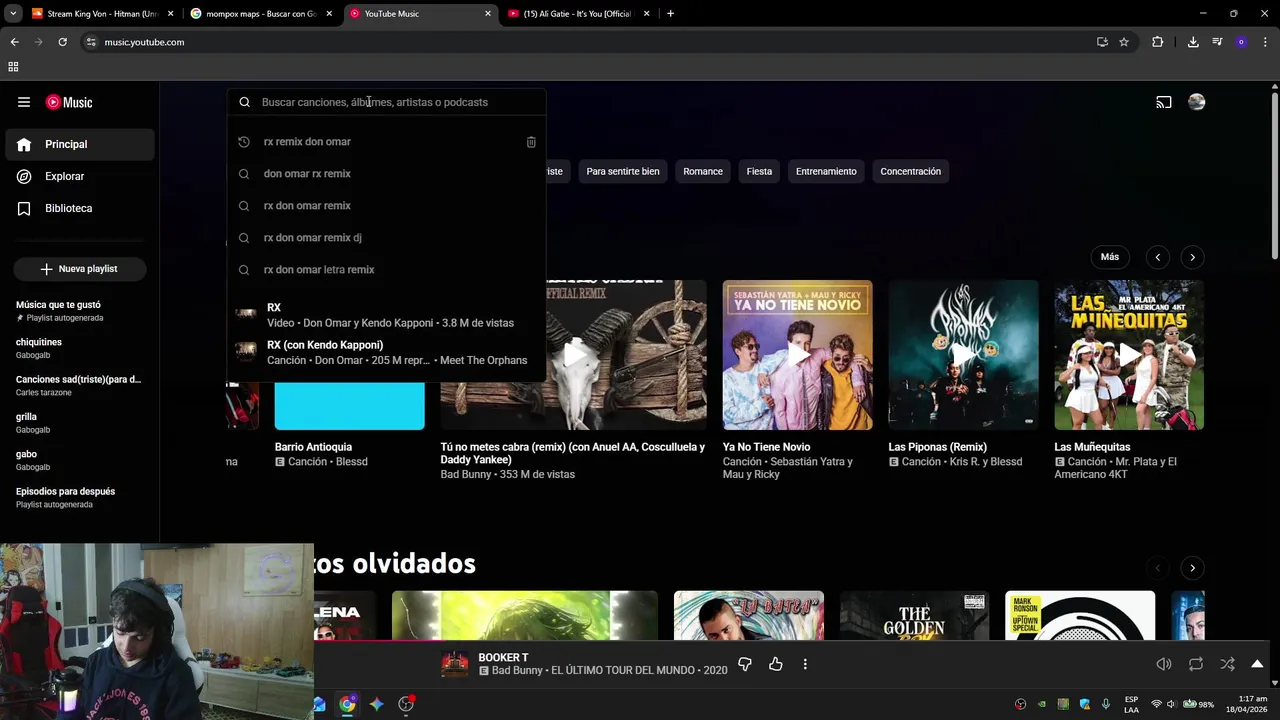Click the YouTube Music logo
This screenshot has width=1280, height=720.
69,102
